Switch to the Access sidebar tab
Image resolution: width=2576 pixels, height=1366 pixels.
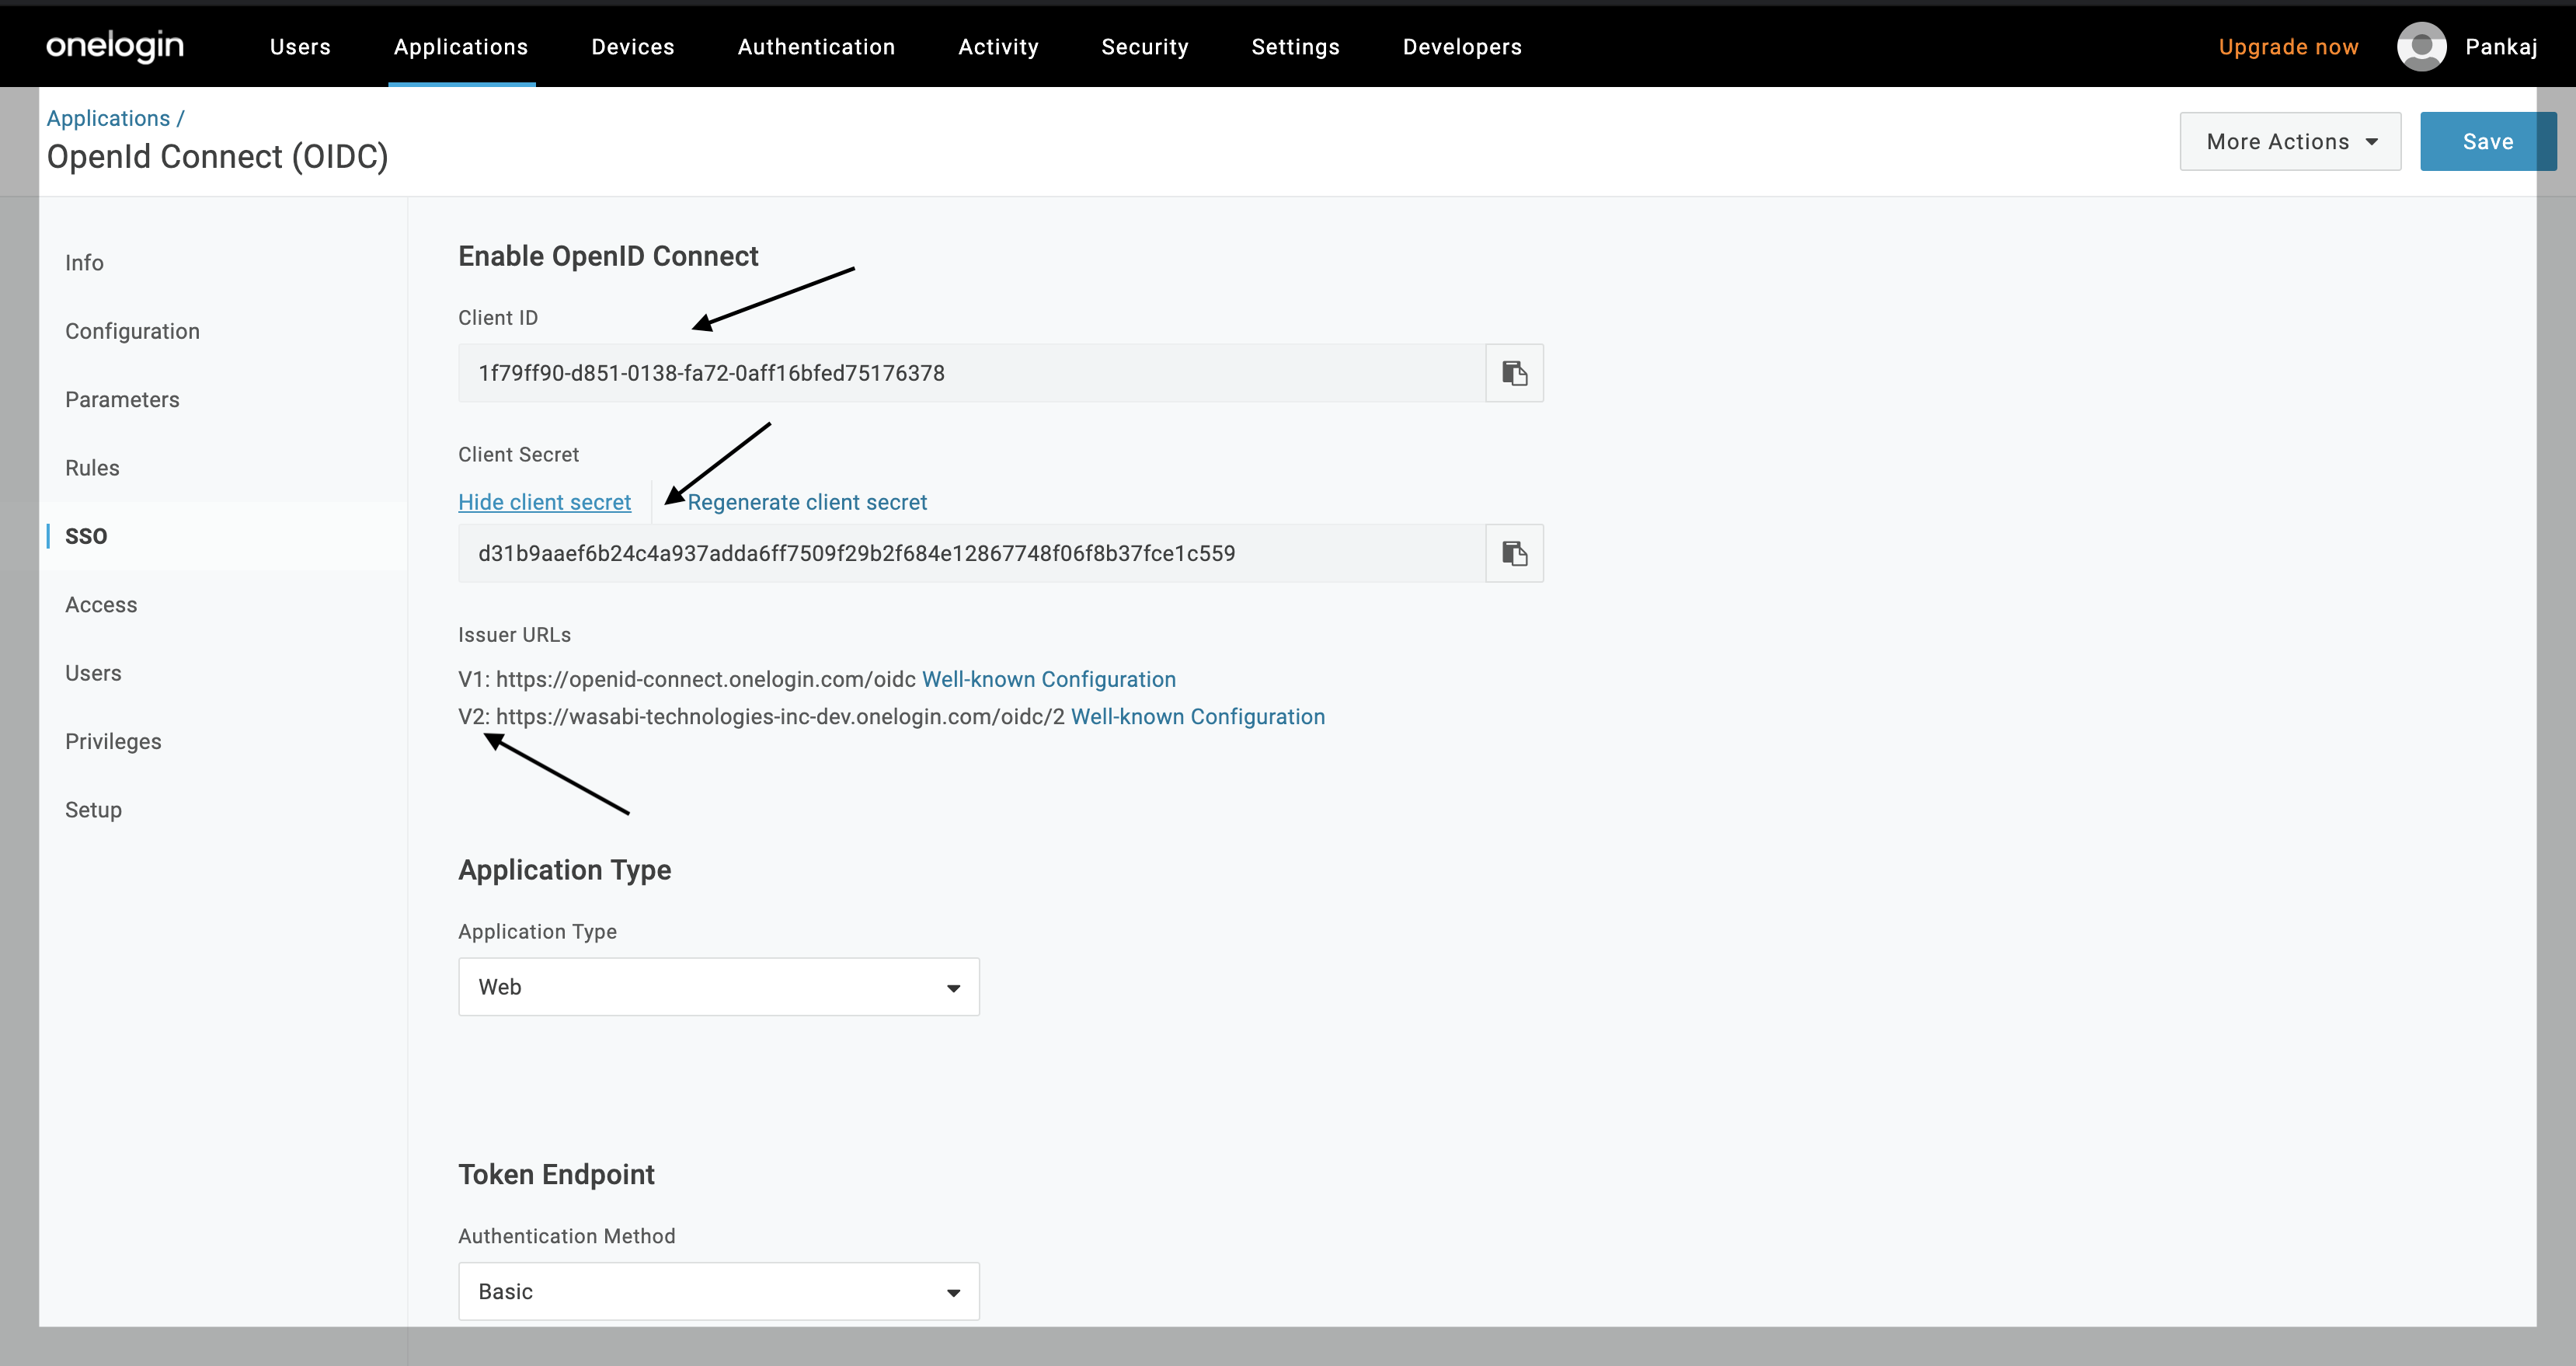click(101, 605)
